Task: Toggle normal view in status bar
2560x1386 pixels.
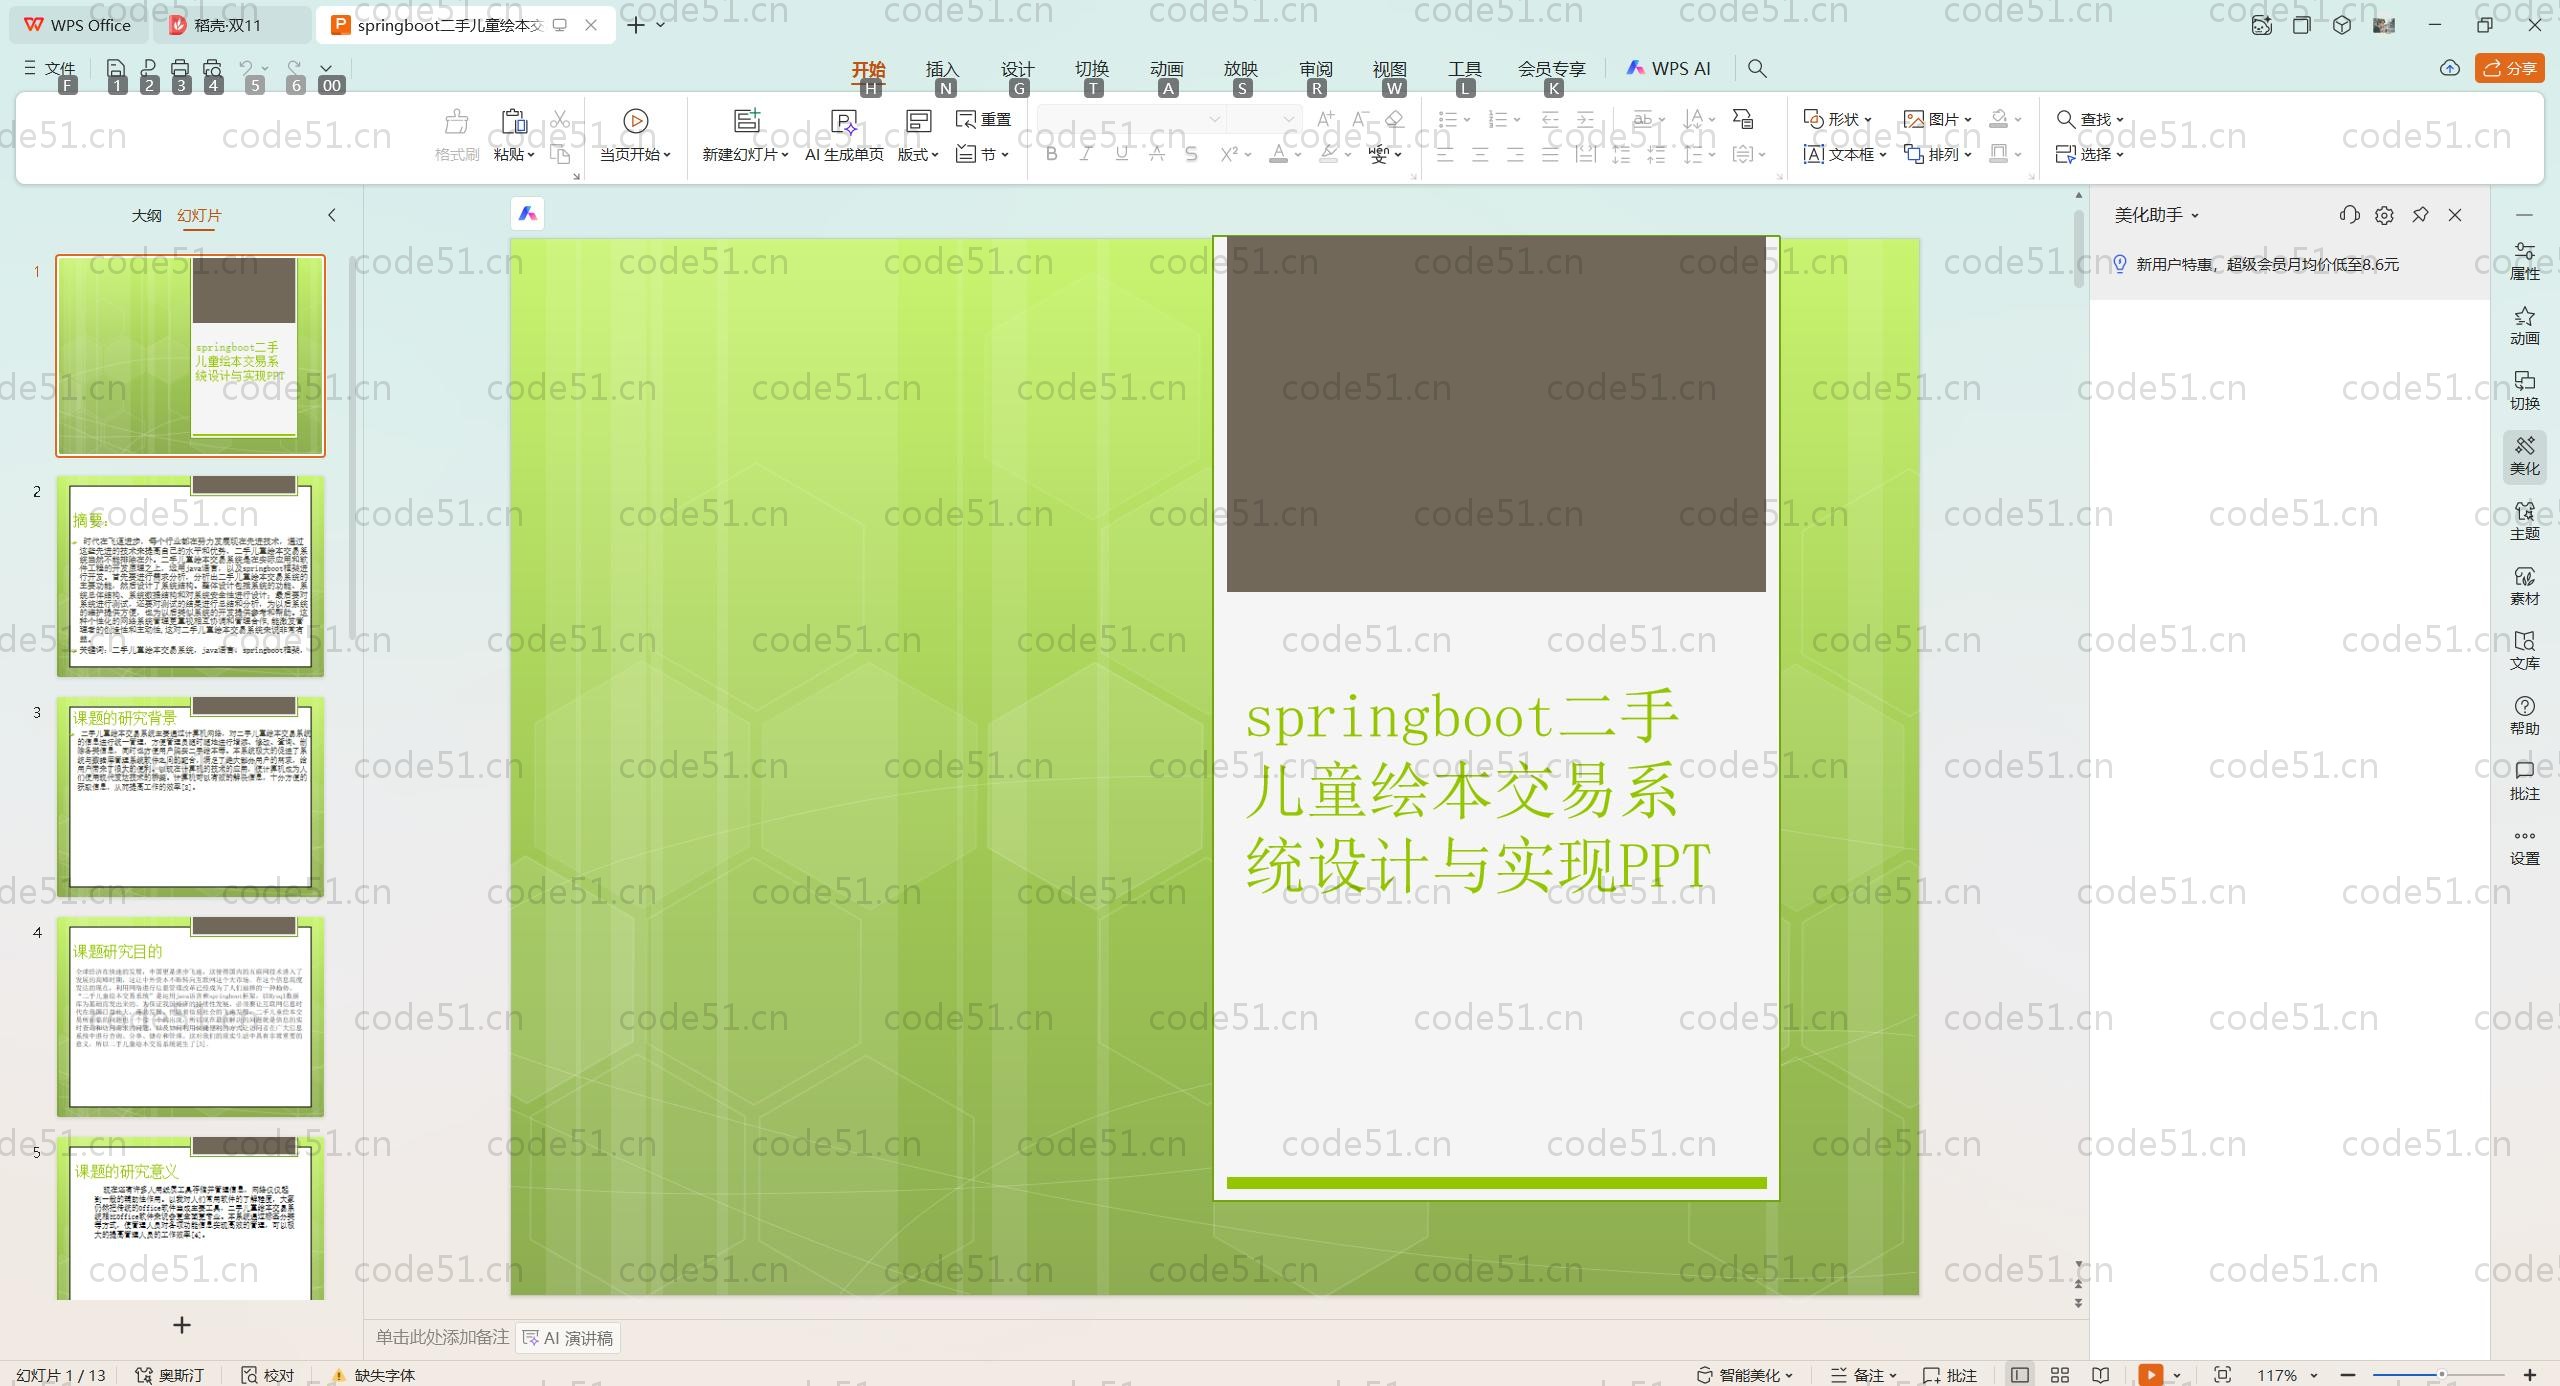Action: [2020, 1375]
